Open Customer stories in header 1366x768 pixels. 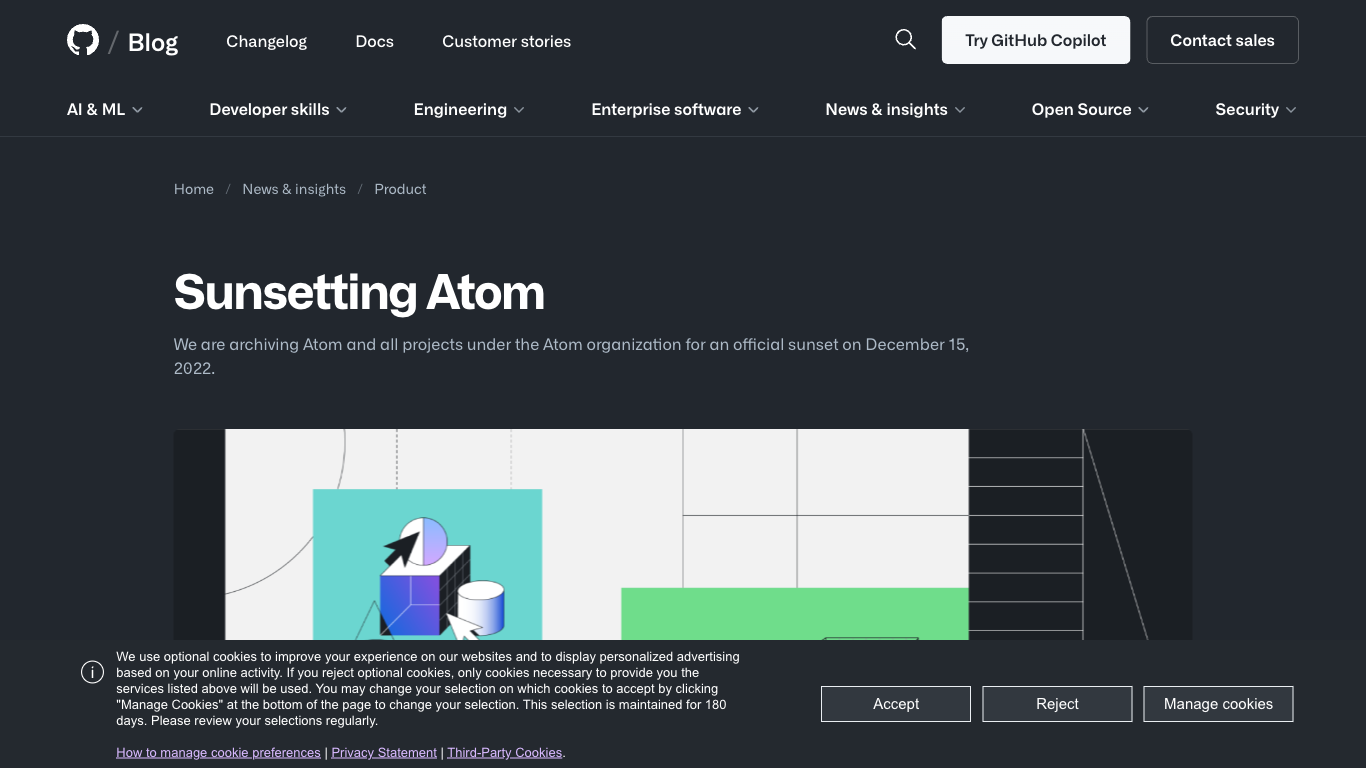(x=507, y=41)
